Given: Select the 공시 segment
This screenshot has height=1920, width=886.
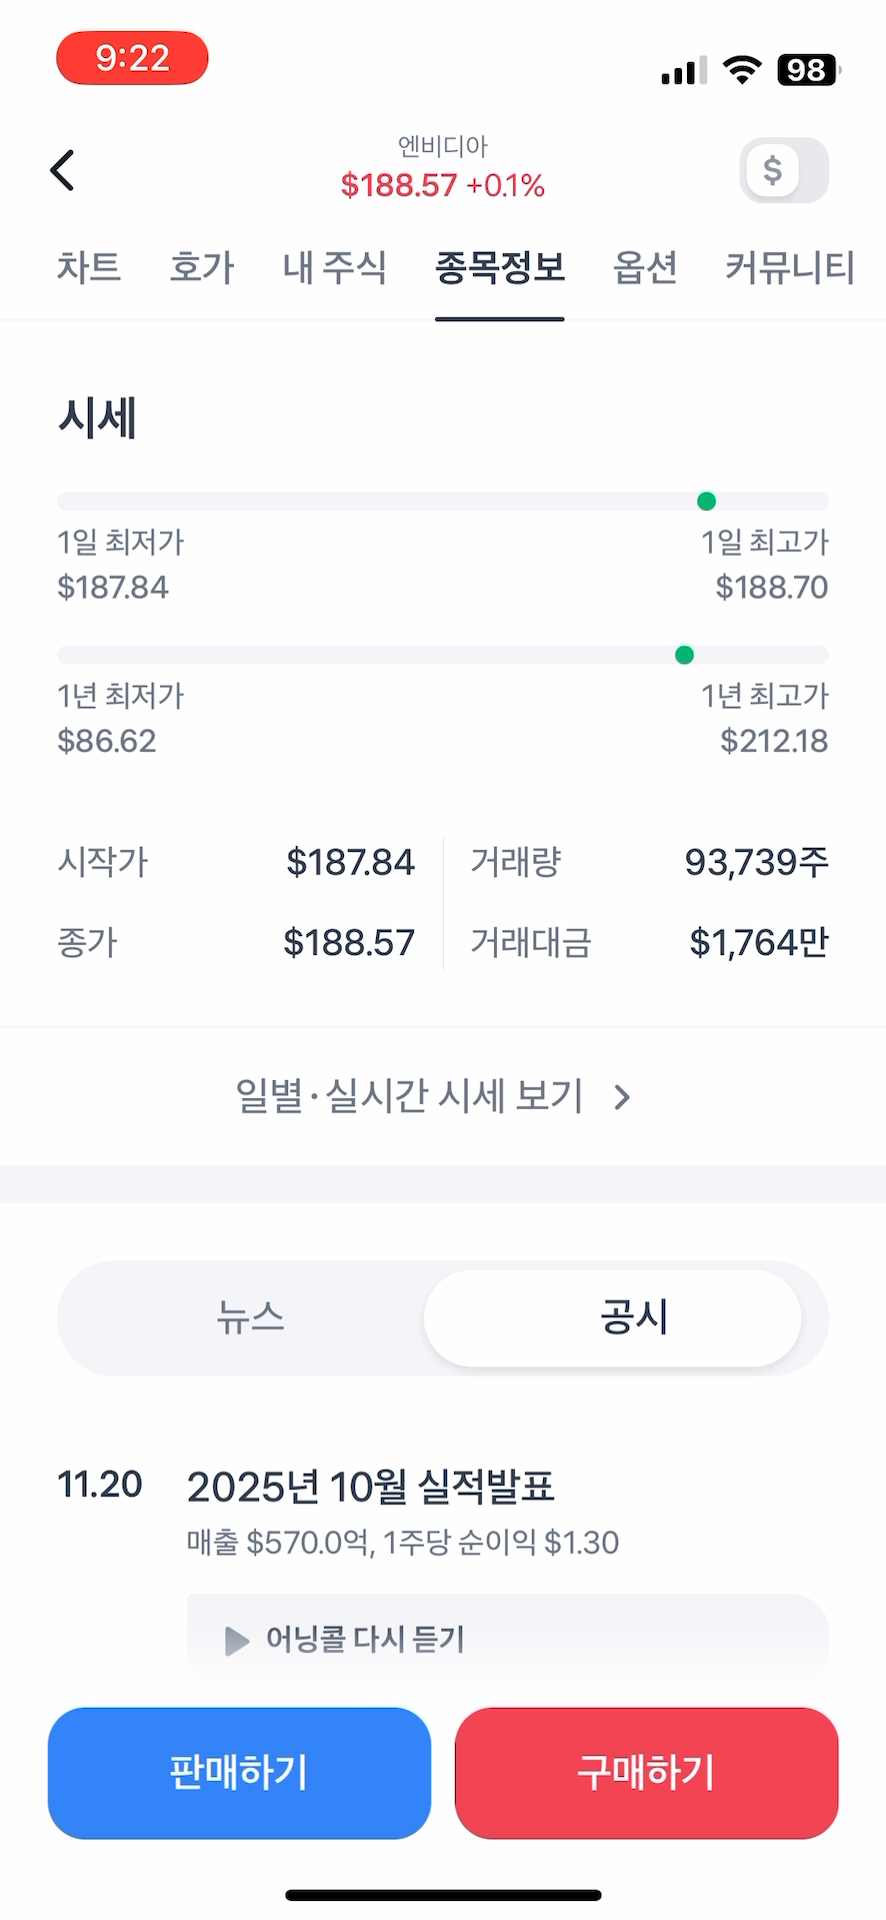Looking at the screenshot, I should coord(632,1317).
